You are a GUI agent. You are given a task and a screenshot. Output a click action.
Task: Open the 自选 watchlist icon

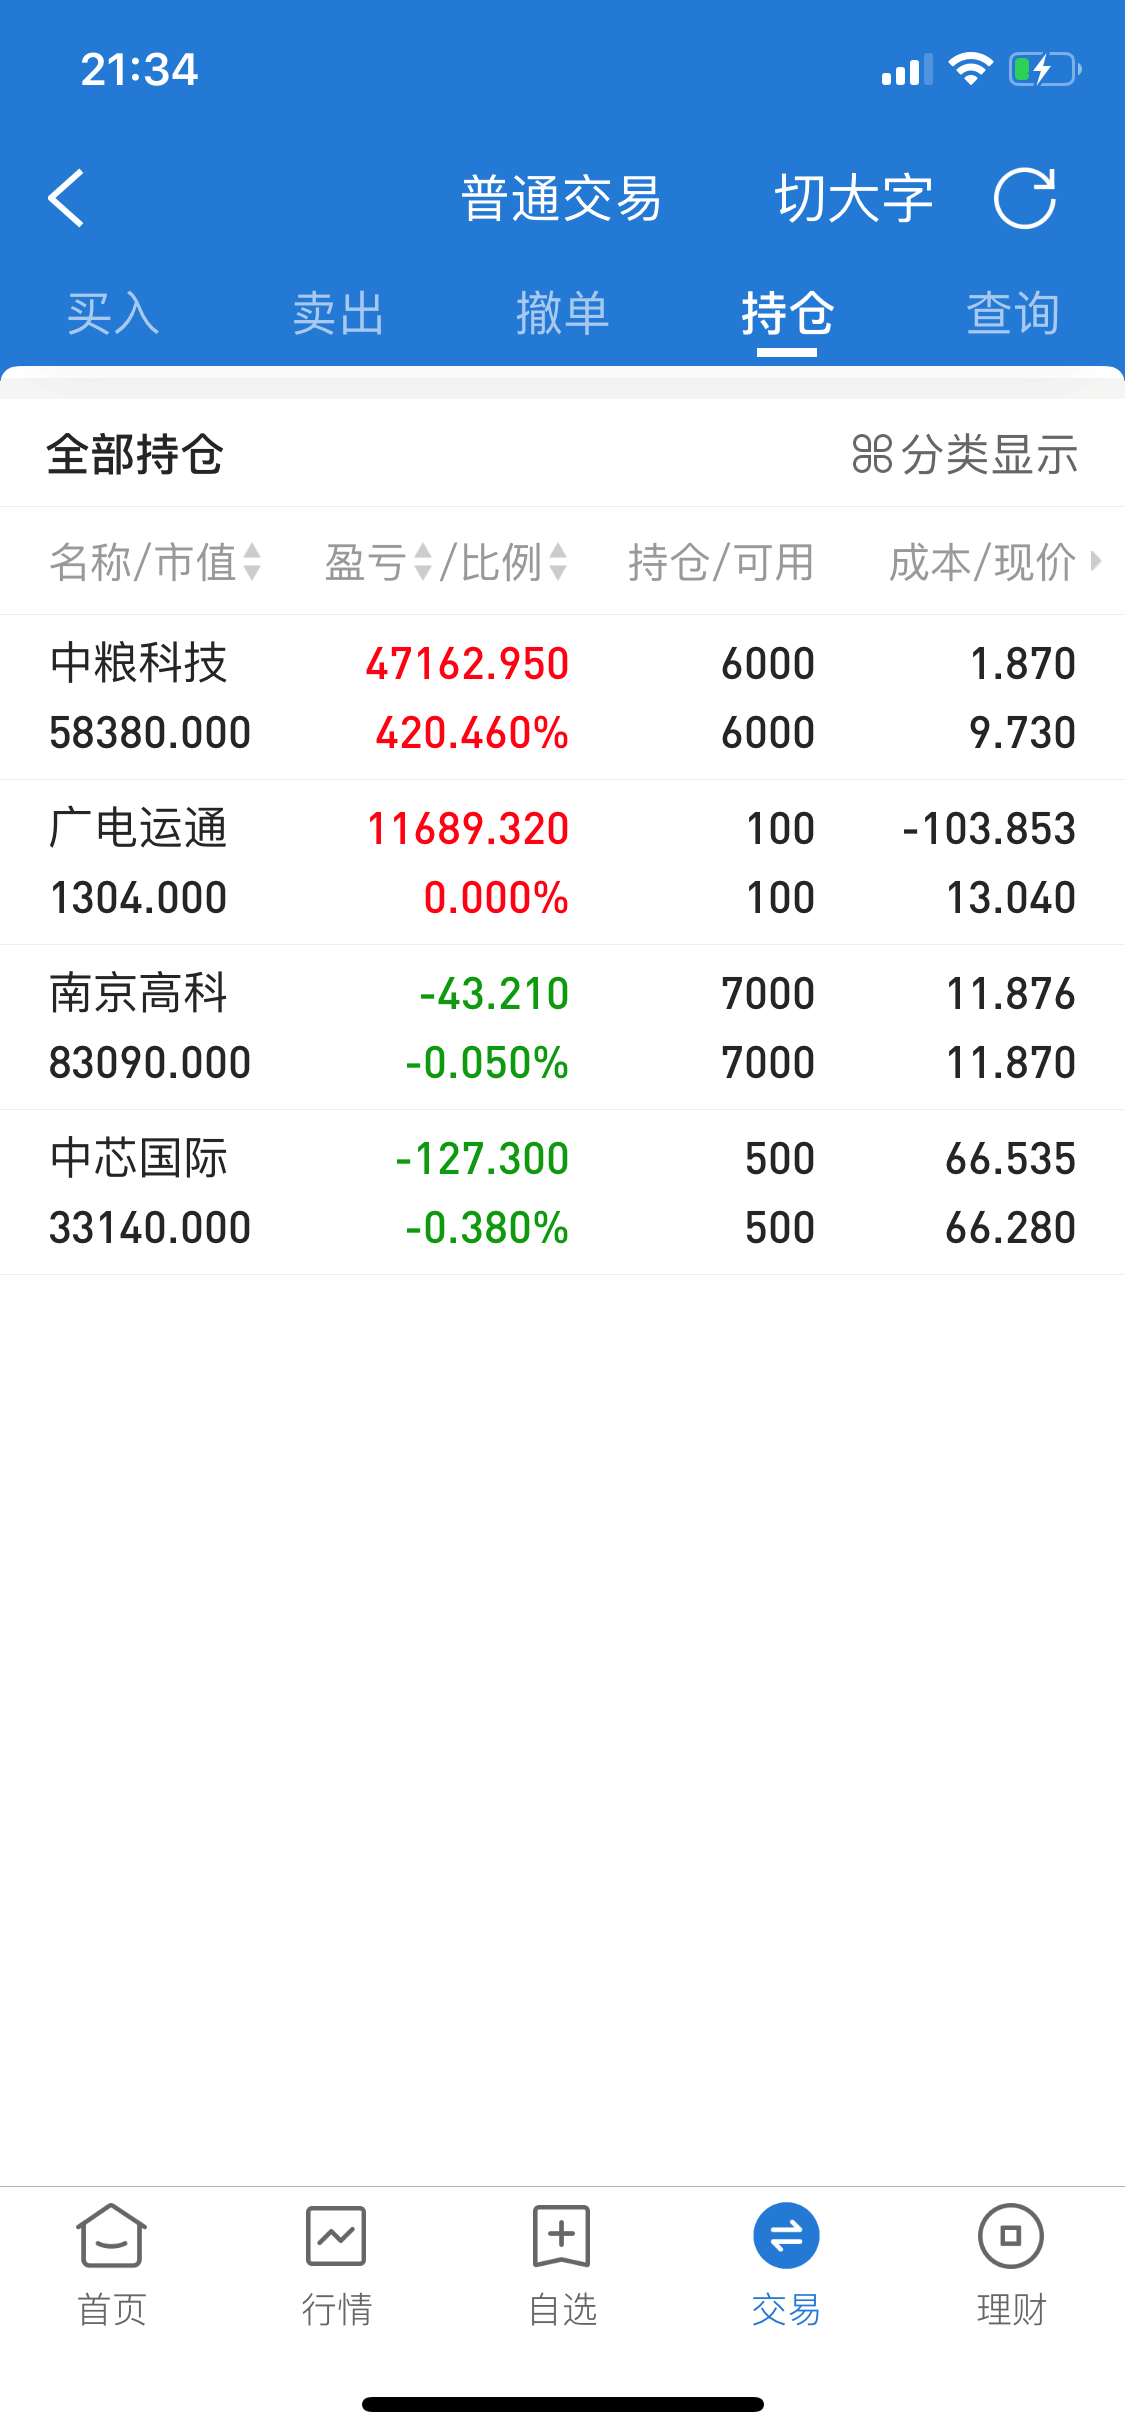tap(562, 2236)
